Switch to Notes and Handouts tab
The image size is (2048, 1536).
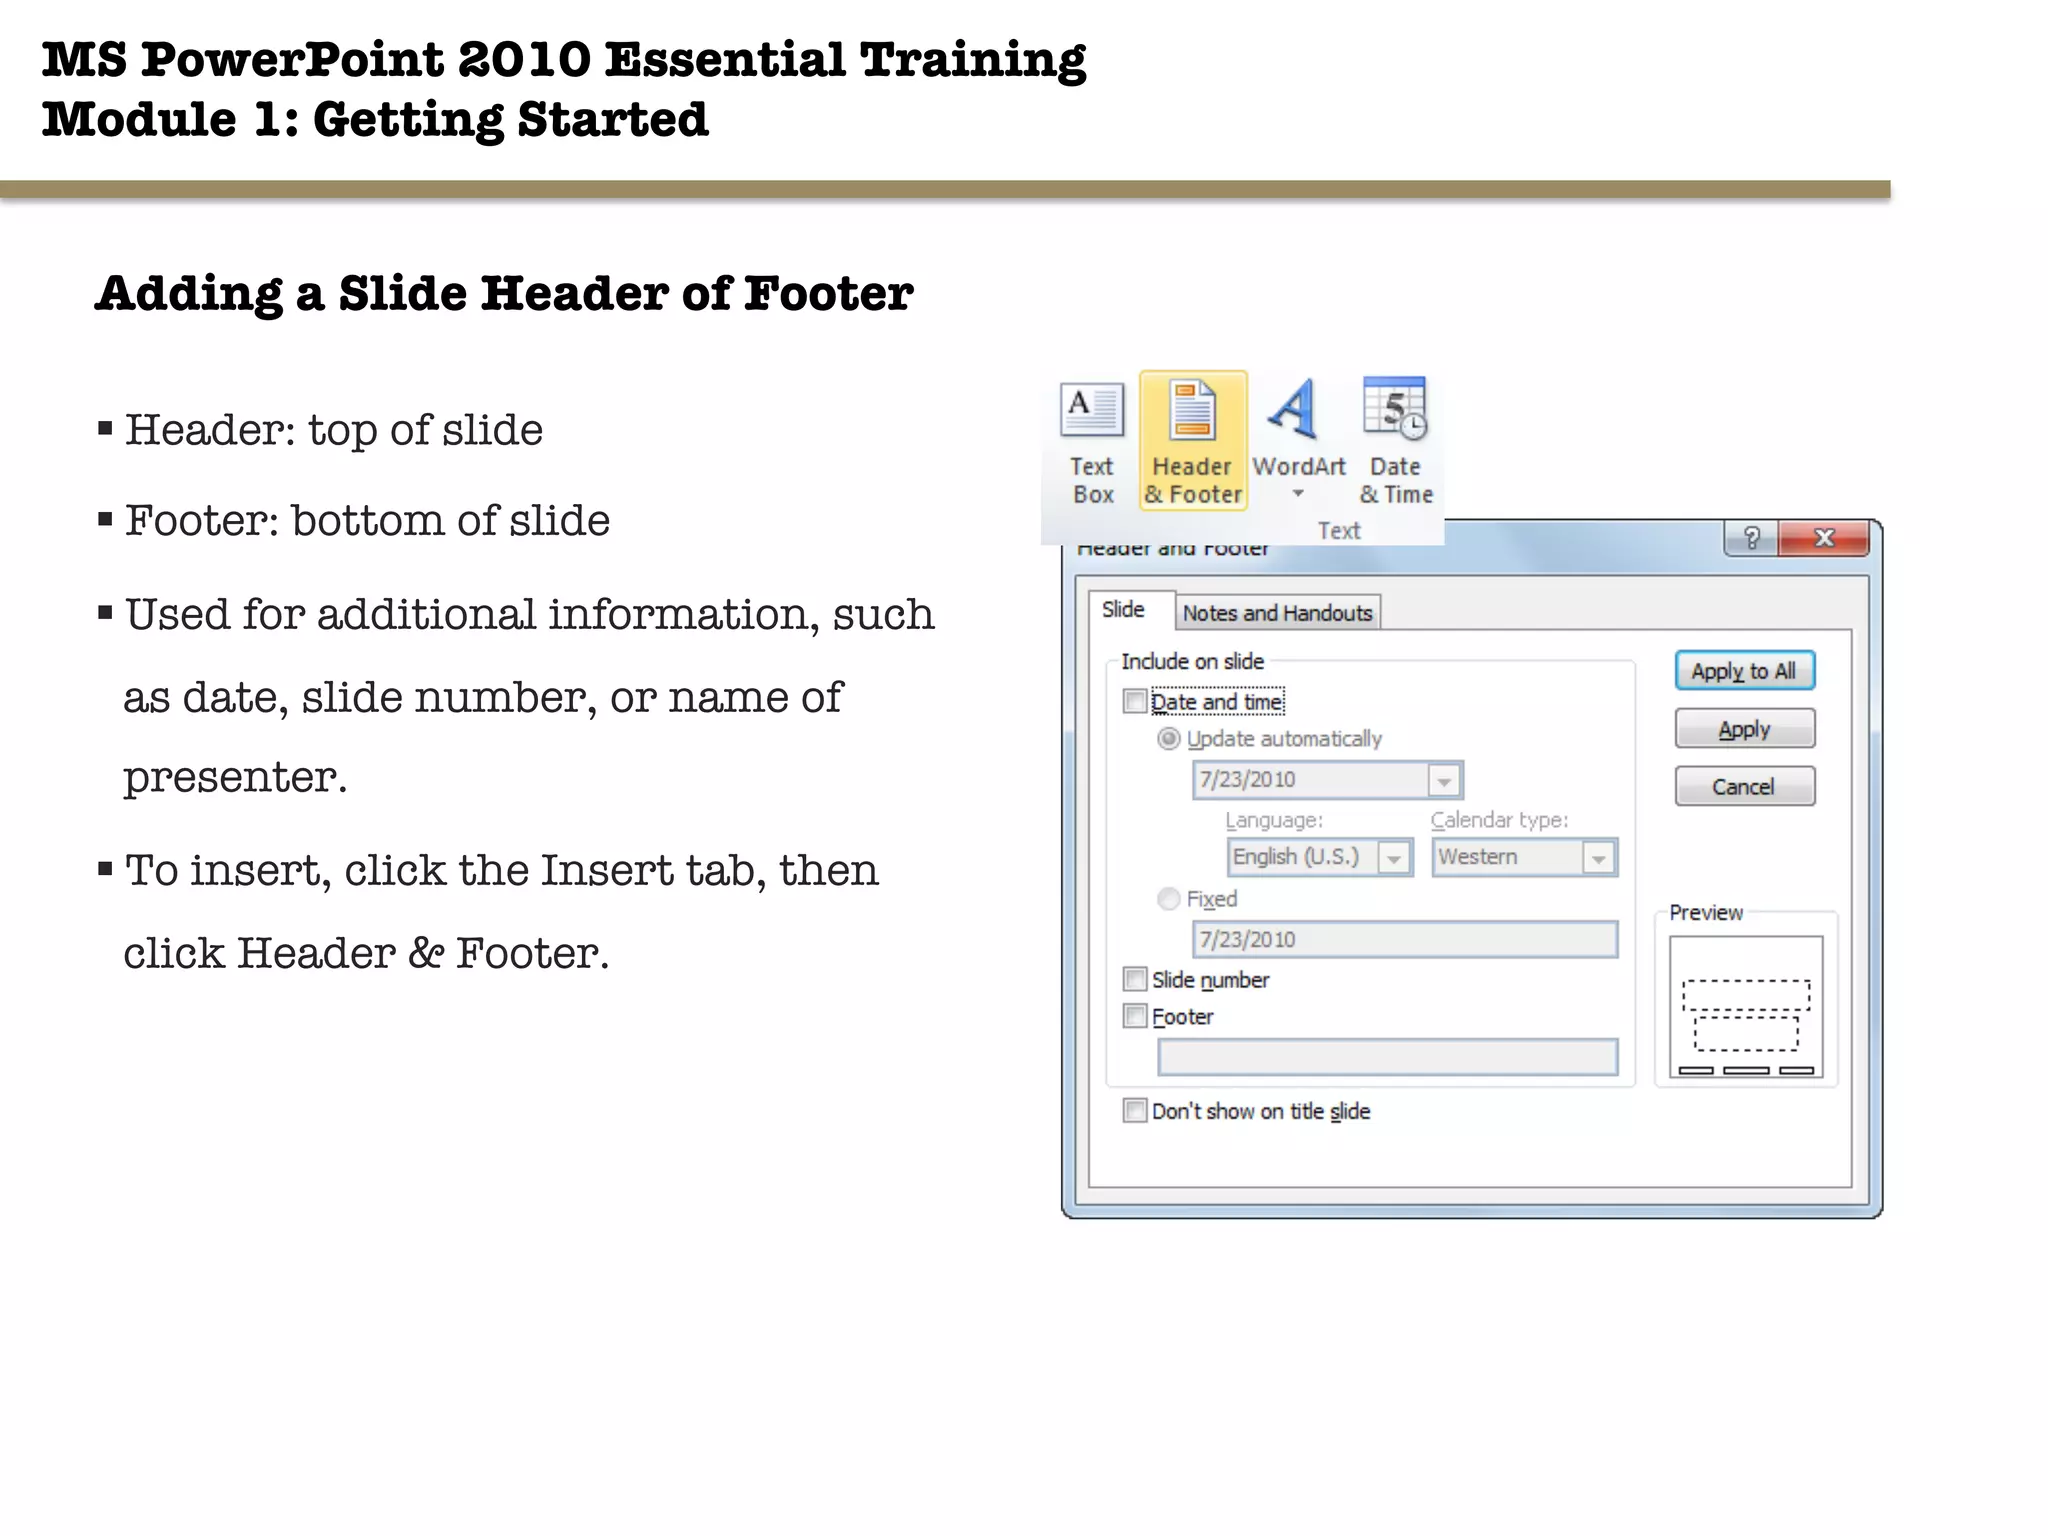click(1277, 613)
